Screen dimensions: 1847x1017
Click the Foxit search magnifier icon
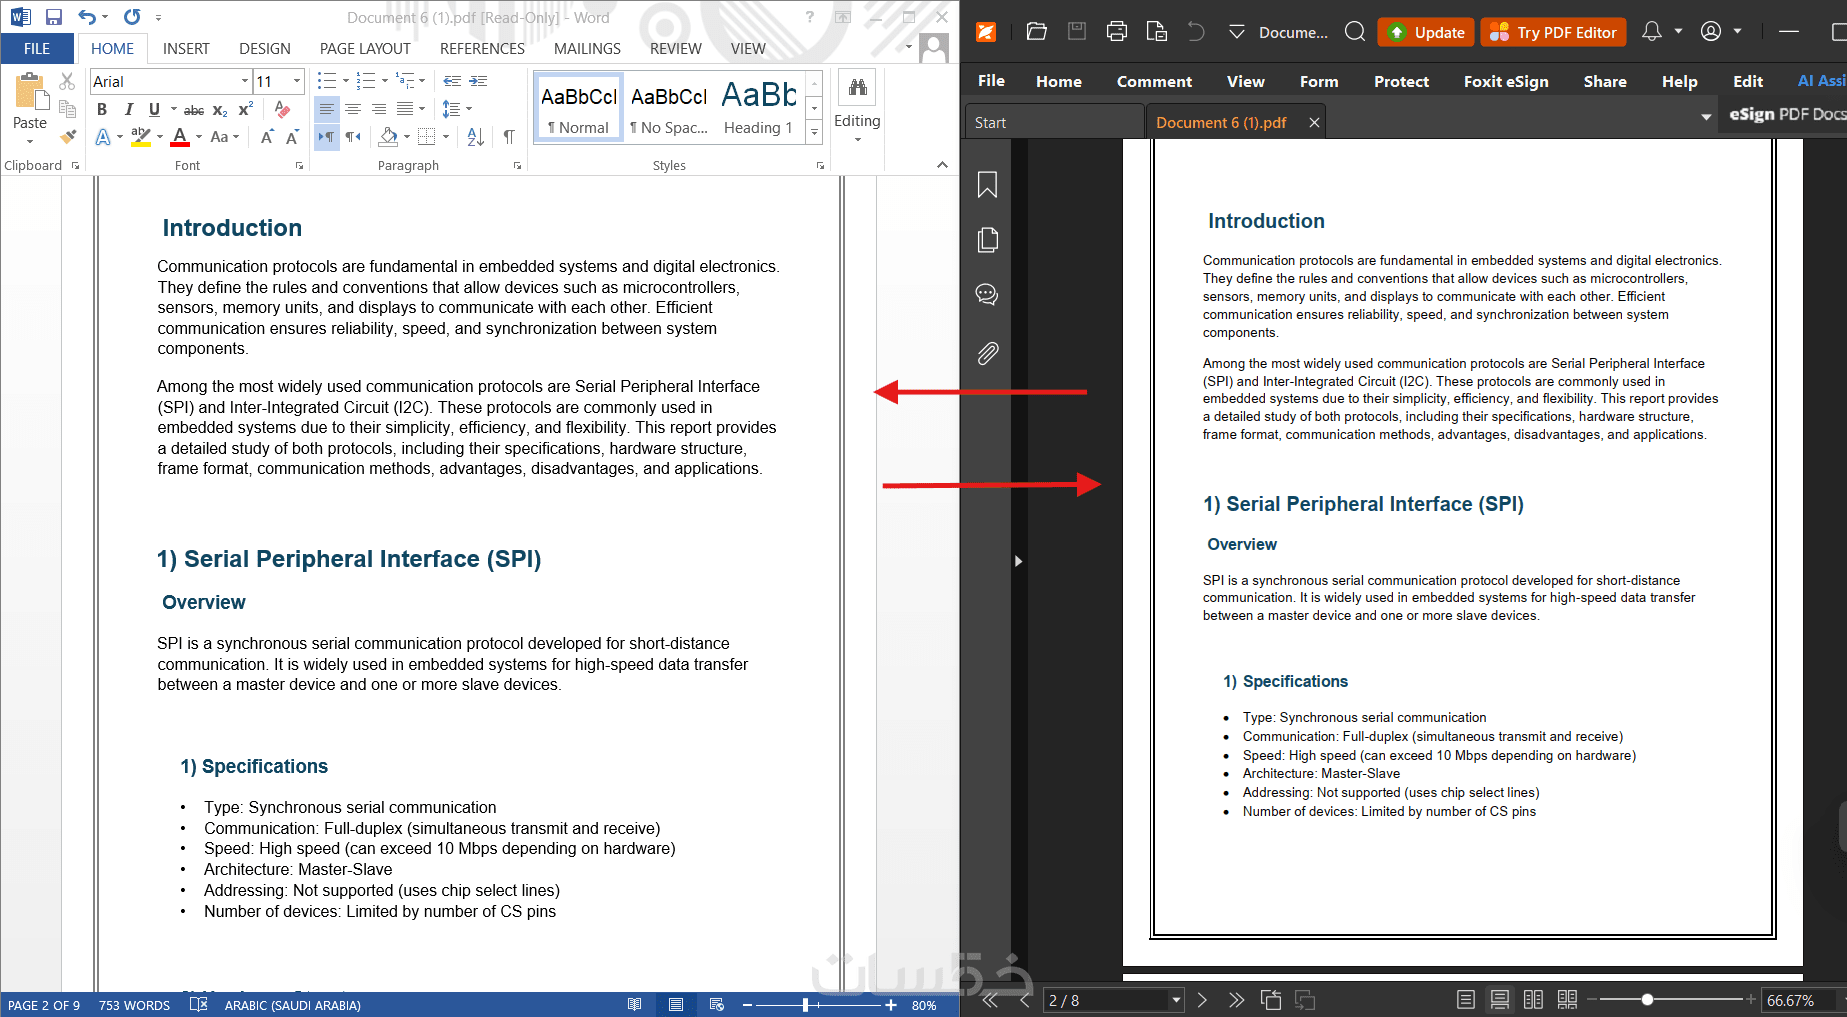tap(1354, 32)
